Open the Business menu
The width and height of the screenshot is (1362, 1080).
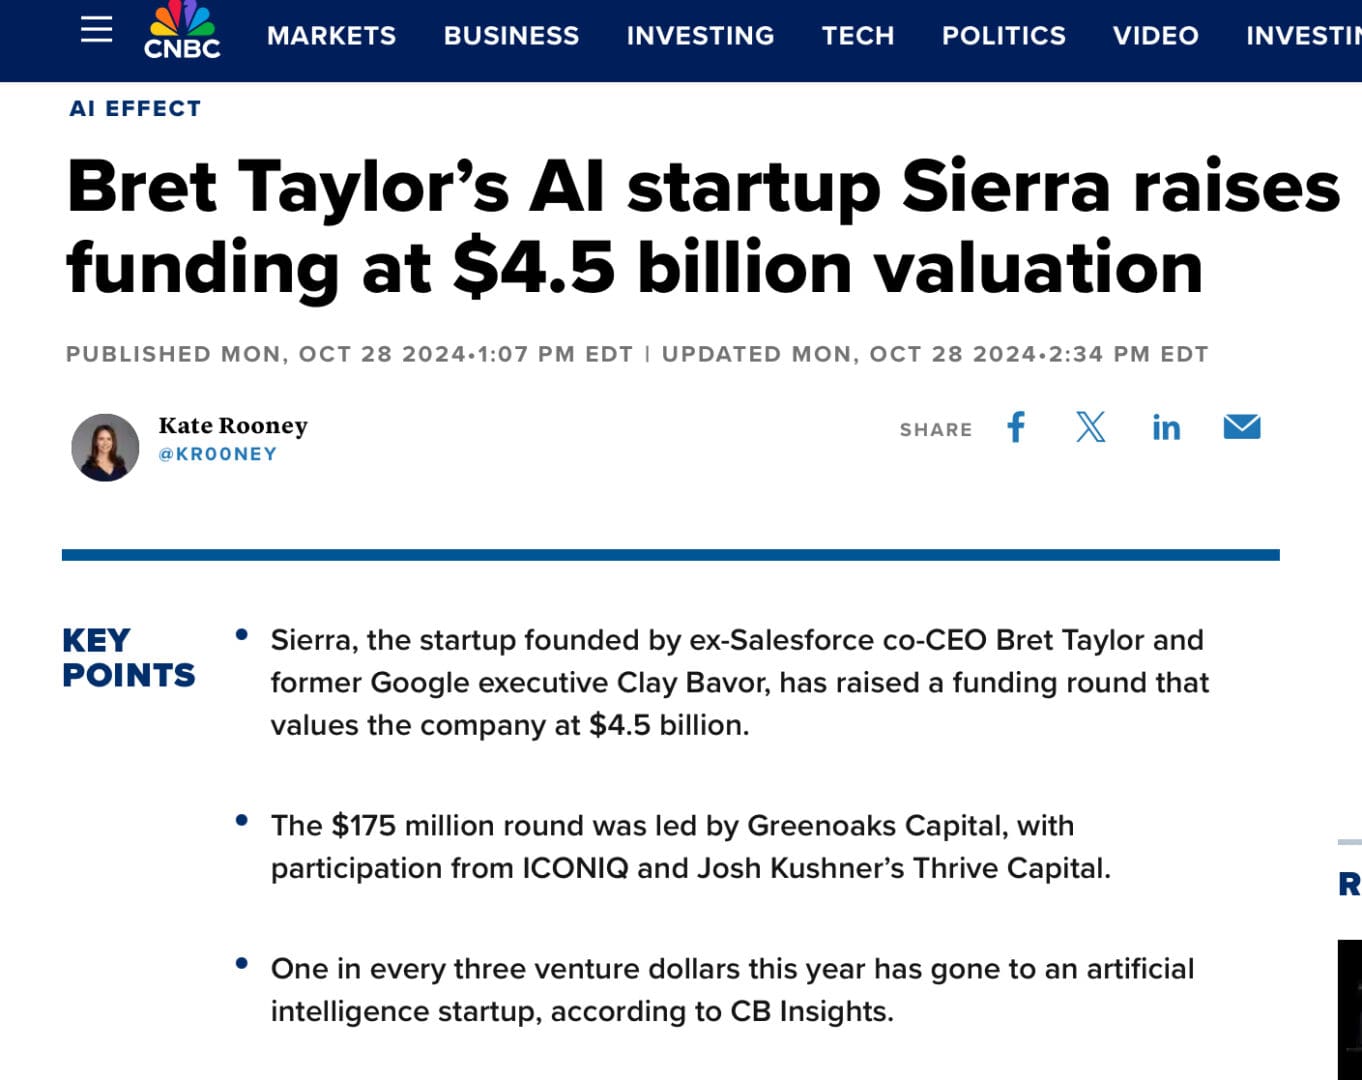(x=511, y=36)
